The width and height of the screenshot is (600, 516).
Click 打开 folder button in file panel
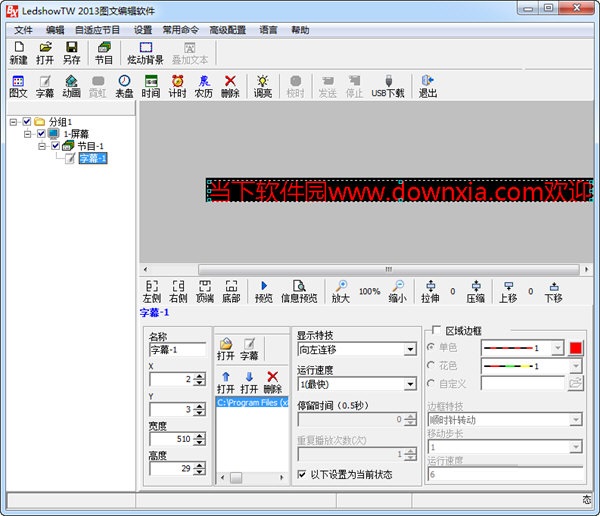(226, 349)
